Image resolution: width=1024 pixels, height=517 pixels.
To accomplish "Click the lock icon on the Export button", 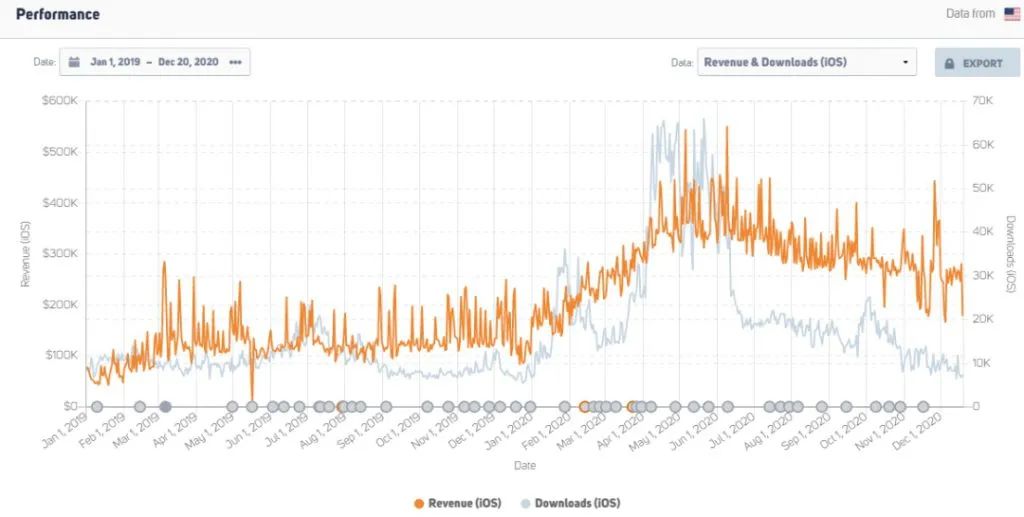I will [949, 63].
